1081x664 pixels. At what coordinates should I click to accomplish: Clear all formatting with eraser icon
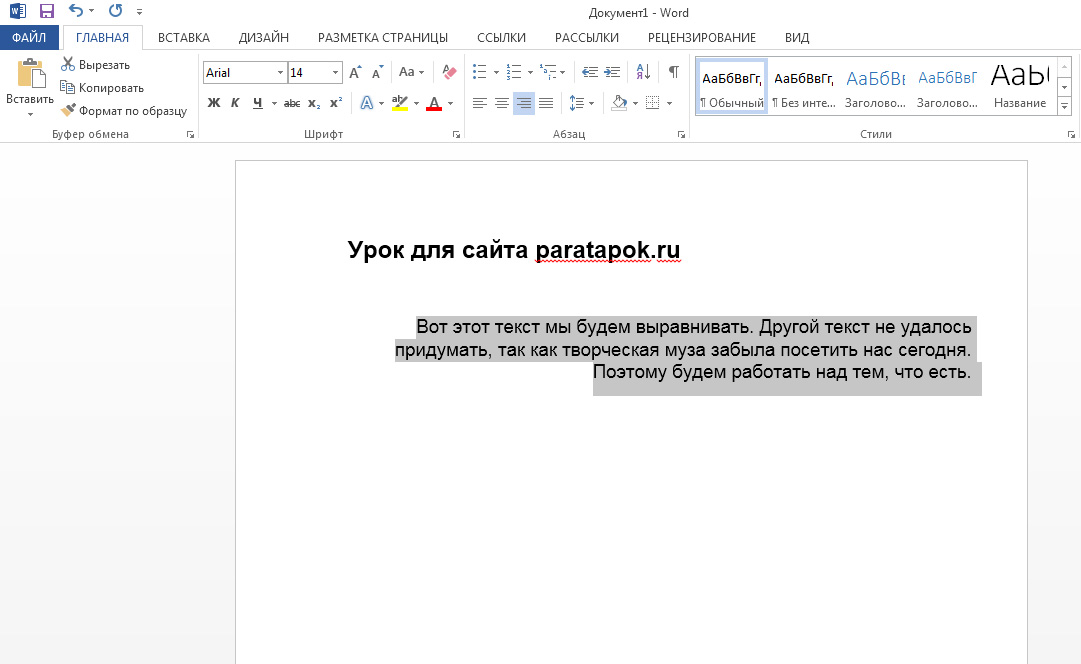[x=449, y=72]
